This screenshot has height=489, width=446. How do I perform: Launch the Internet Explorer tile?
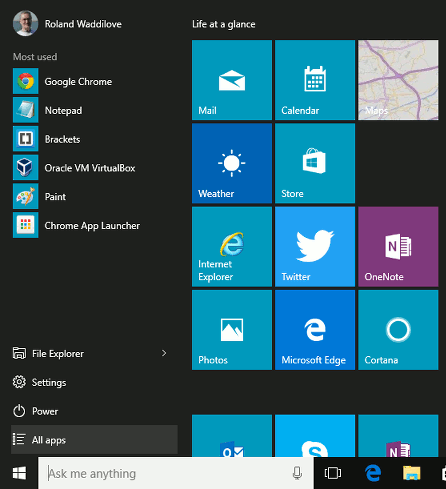(x=232, y=247)
